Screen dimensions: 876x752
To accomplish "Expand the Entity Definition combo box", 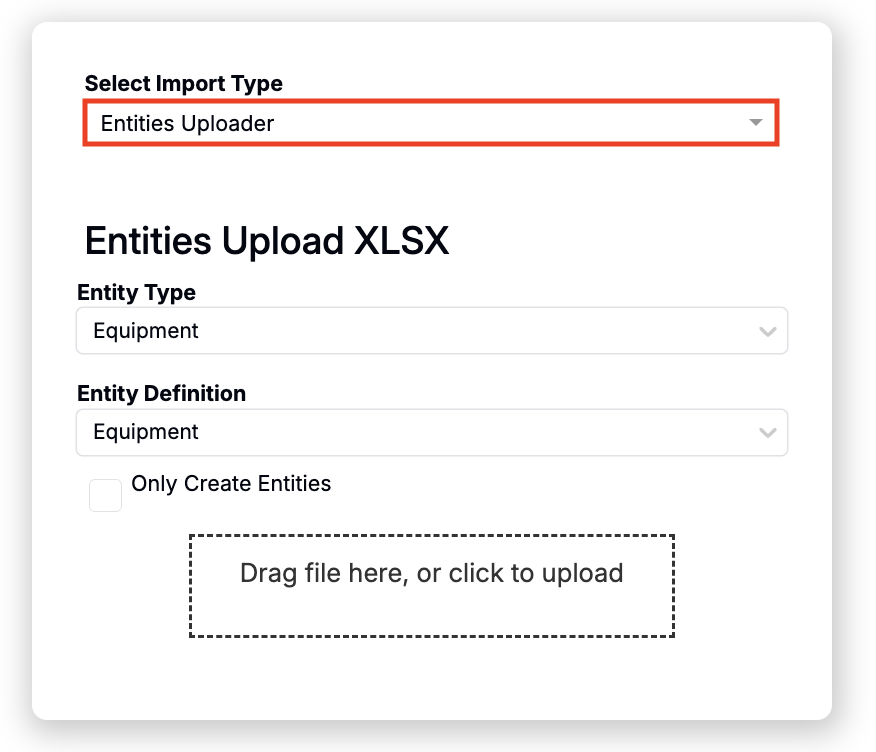I will pos(431,433).
